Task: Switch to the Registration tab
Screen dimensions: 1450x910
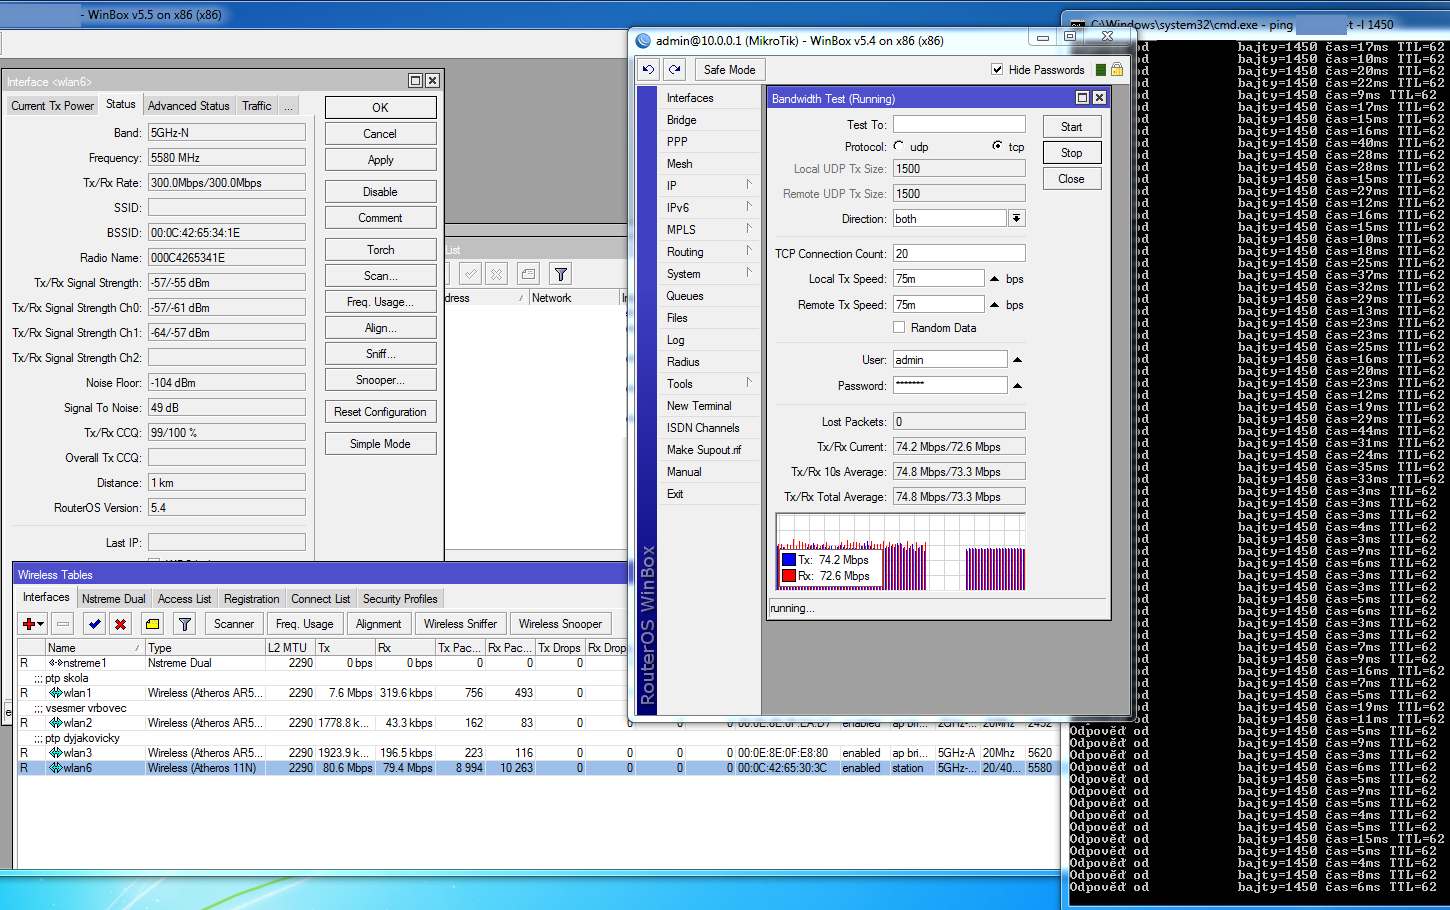Action: pyautogui.click(x=252, y=599)
